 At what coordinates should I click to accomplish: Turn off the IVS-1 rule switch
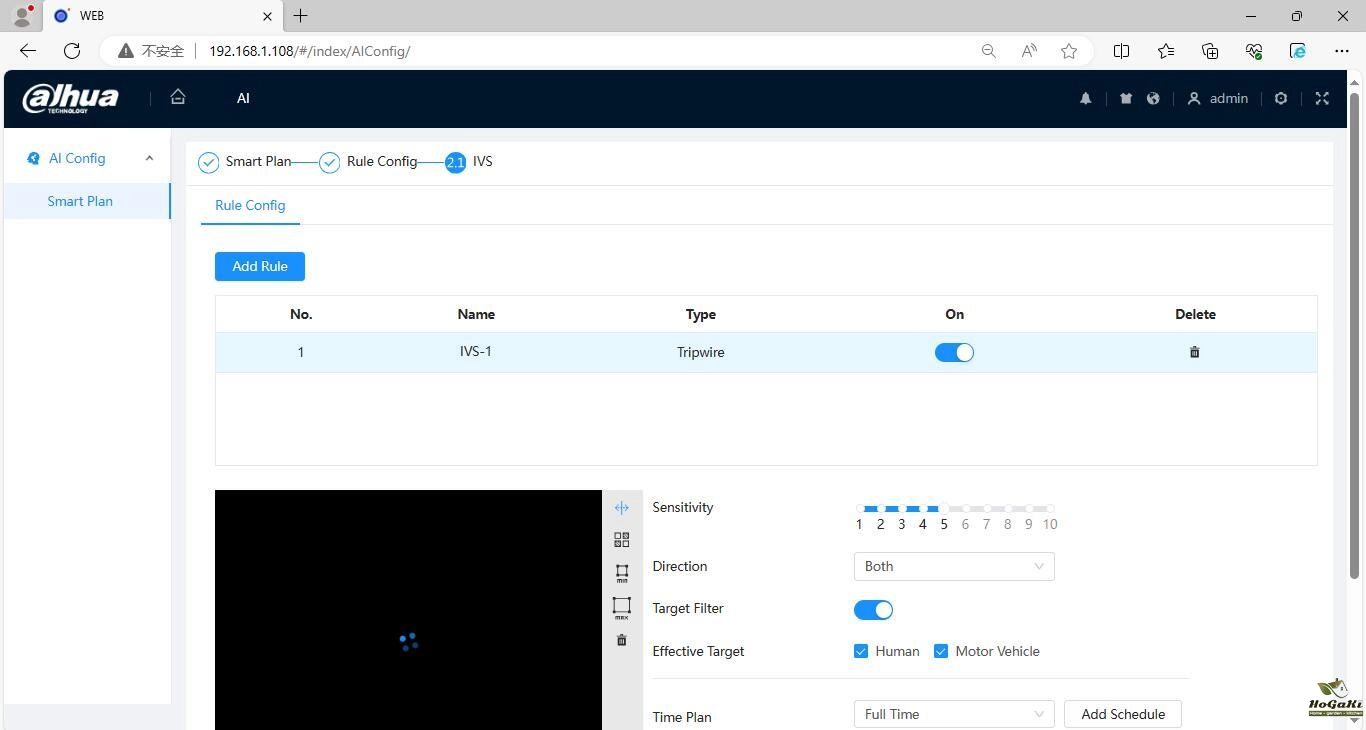coord(954,352)
